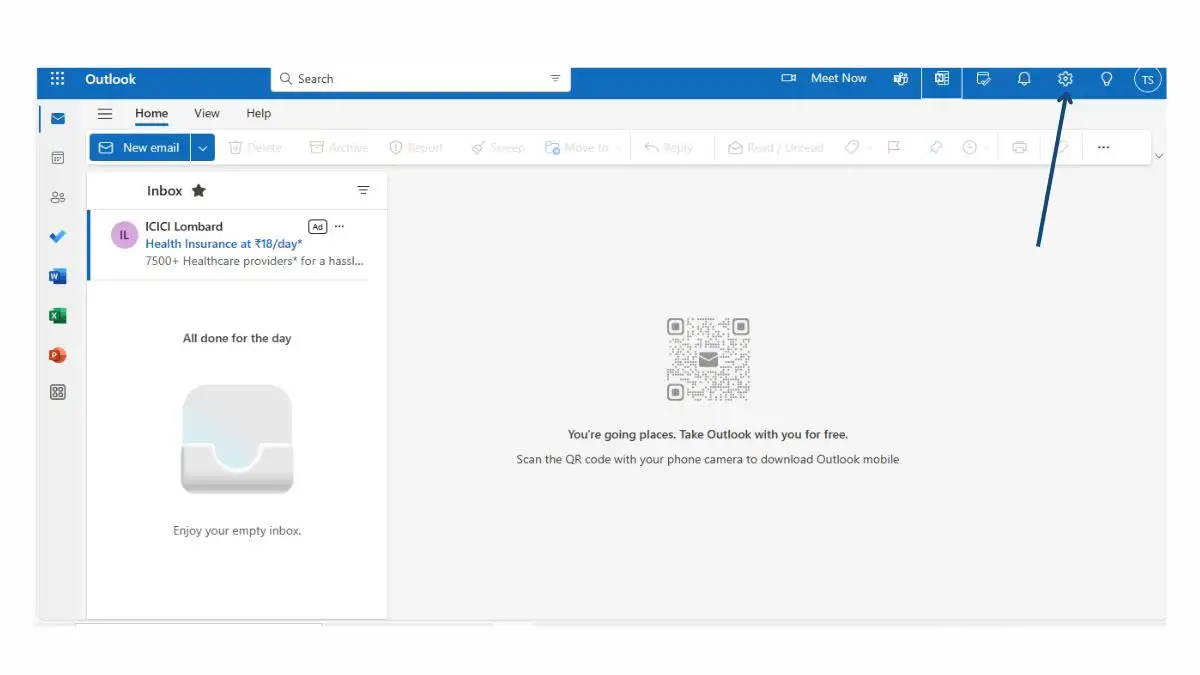The image size is (1200, 675).
Task: Click the Read / Unread button
Action: click(x=776, y=147)
